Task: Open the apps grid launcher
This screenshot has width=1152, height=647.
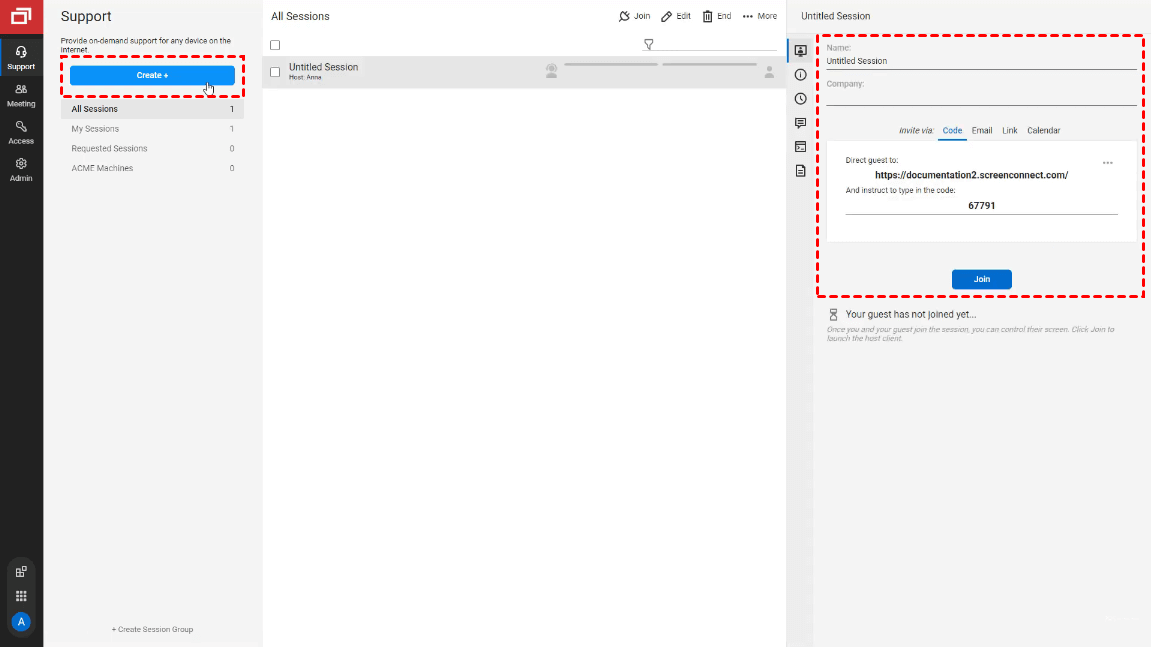Action: pyautogui.click(x=21, y=596)
